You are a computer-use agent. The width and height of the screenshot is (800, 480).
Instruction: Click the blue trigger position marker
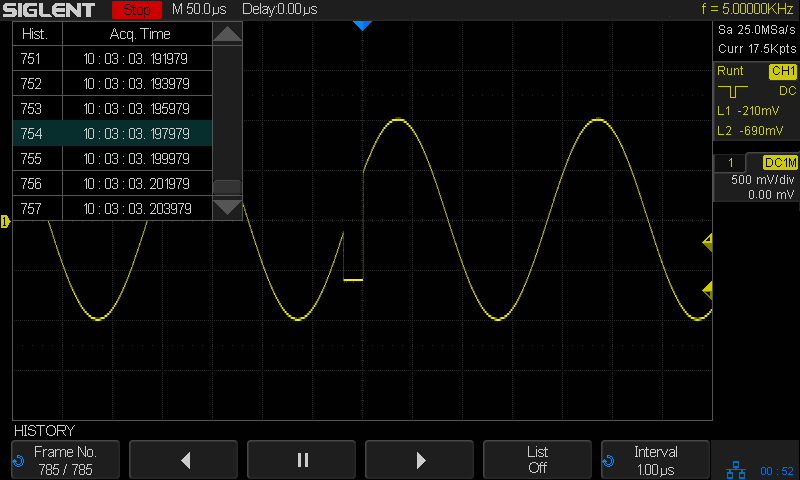[x=362, y=25]
